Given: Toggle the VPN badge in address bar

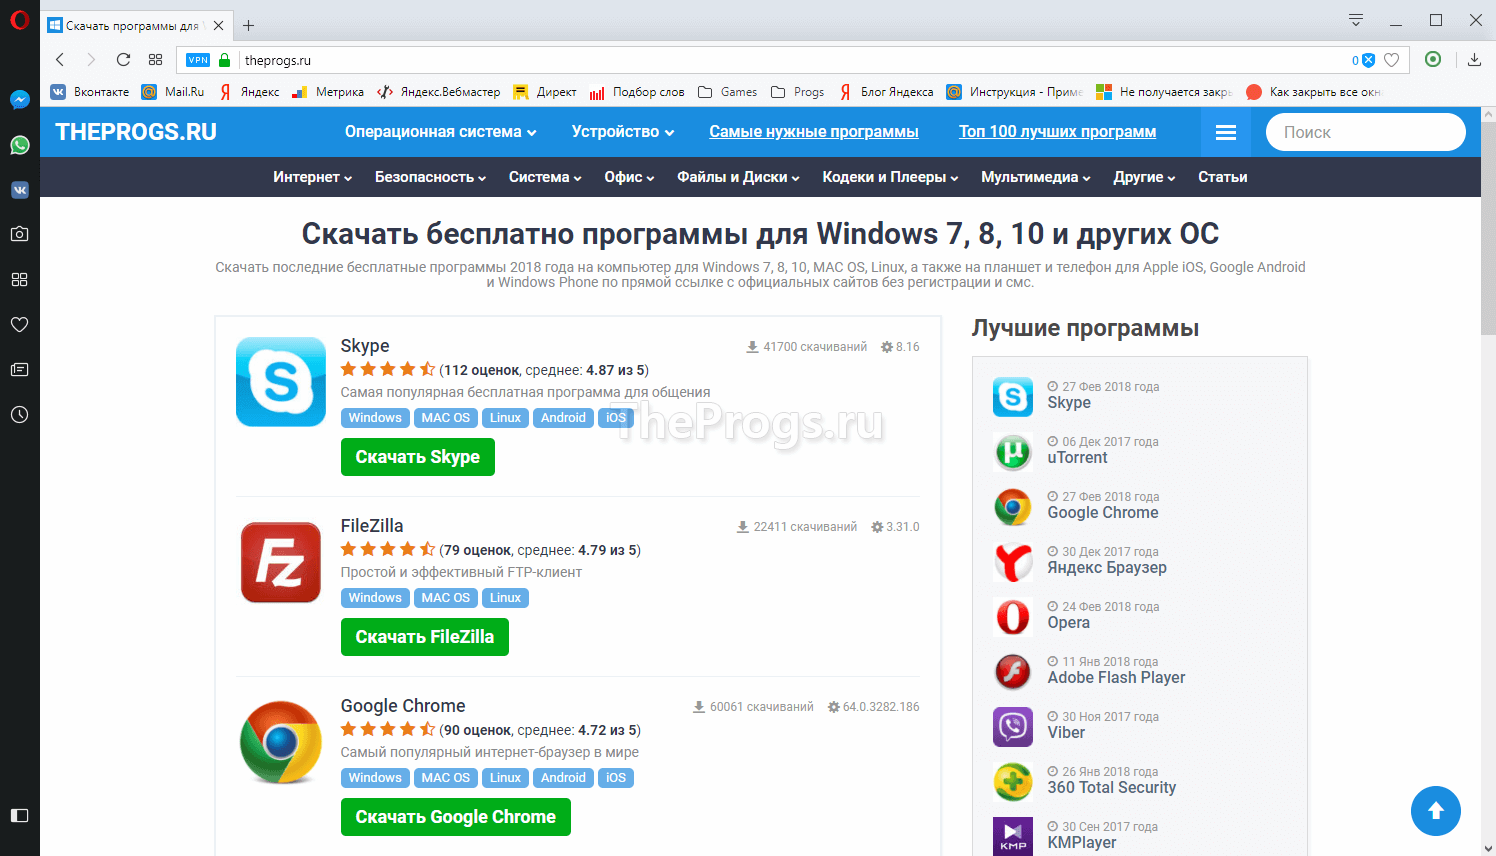Looking at the screenshot, I should click(198, 60).
